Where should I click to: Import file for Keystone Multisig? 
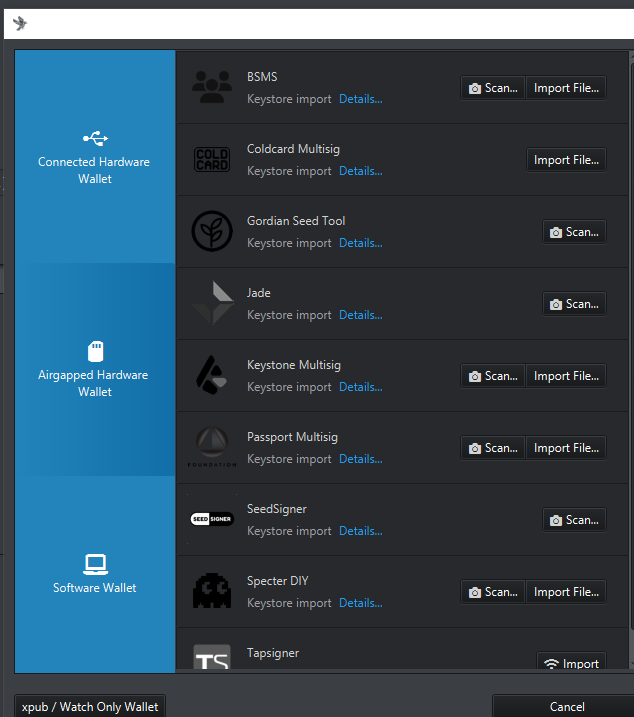pyautogui.click(x=566, y=376)
